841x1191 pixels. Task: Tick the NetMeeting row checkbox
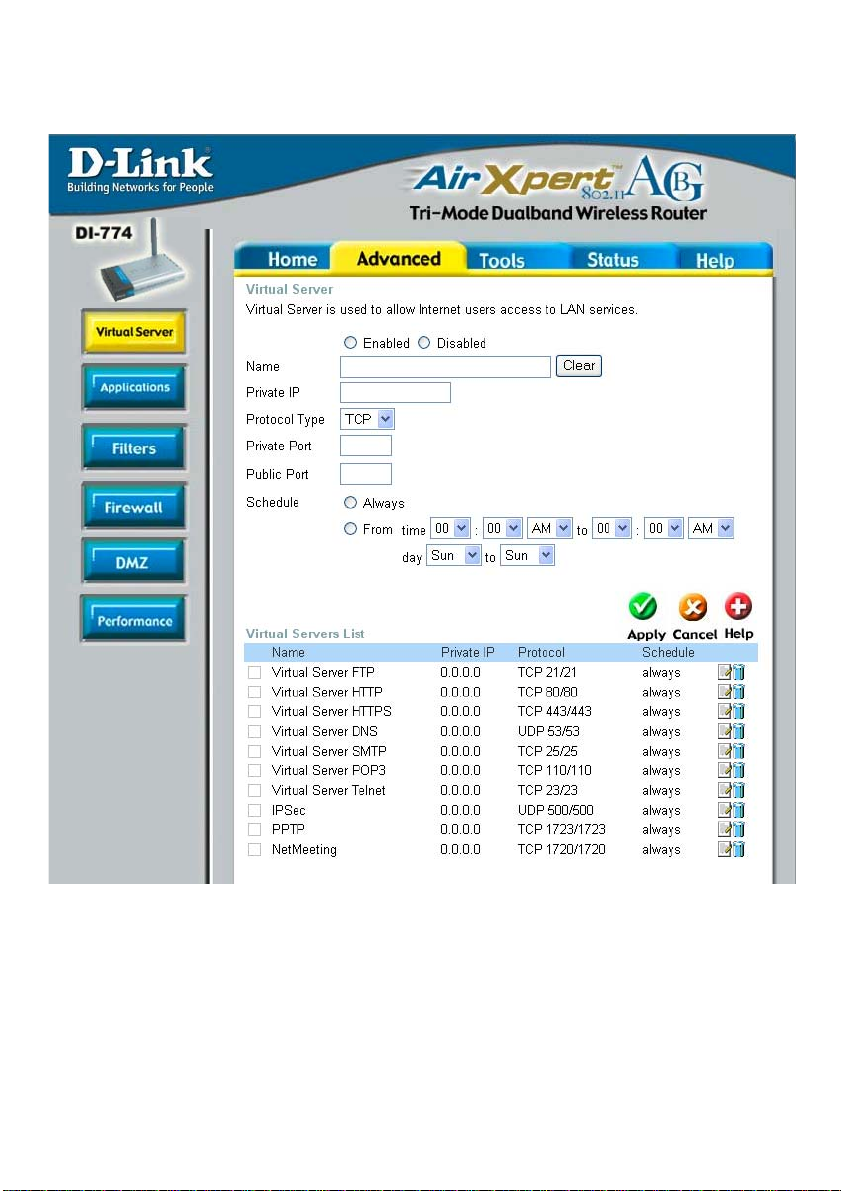click(x=255, y=849)
